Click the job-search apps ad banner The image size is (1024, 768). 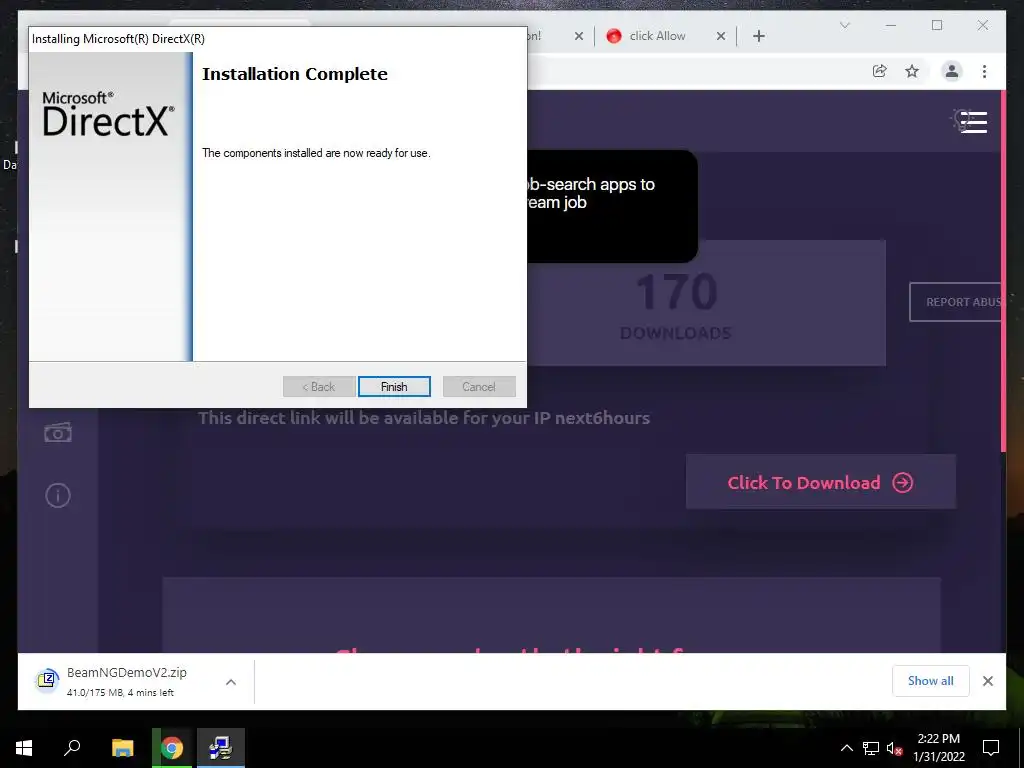[612, 206]
